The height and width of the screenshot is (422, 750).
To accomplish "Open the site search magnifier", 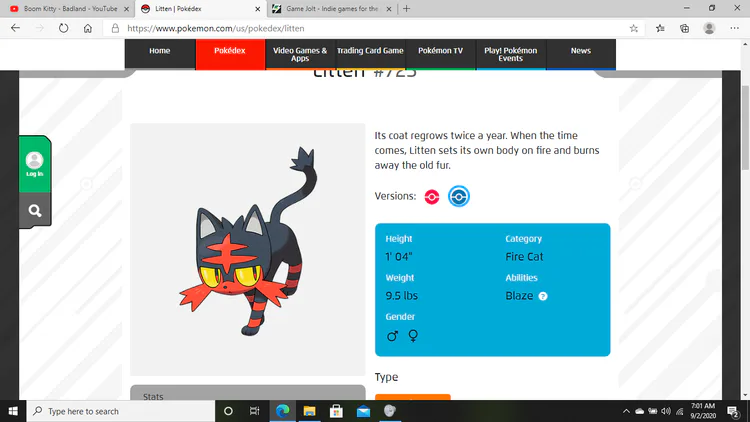I will pyautogui.click(x=34, y=211).
